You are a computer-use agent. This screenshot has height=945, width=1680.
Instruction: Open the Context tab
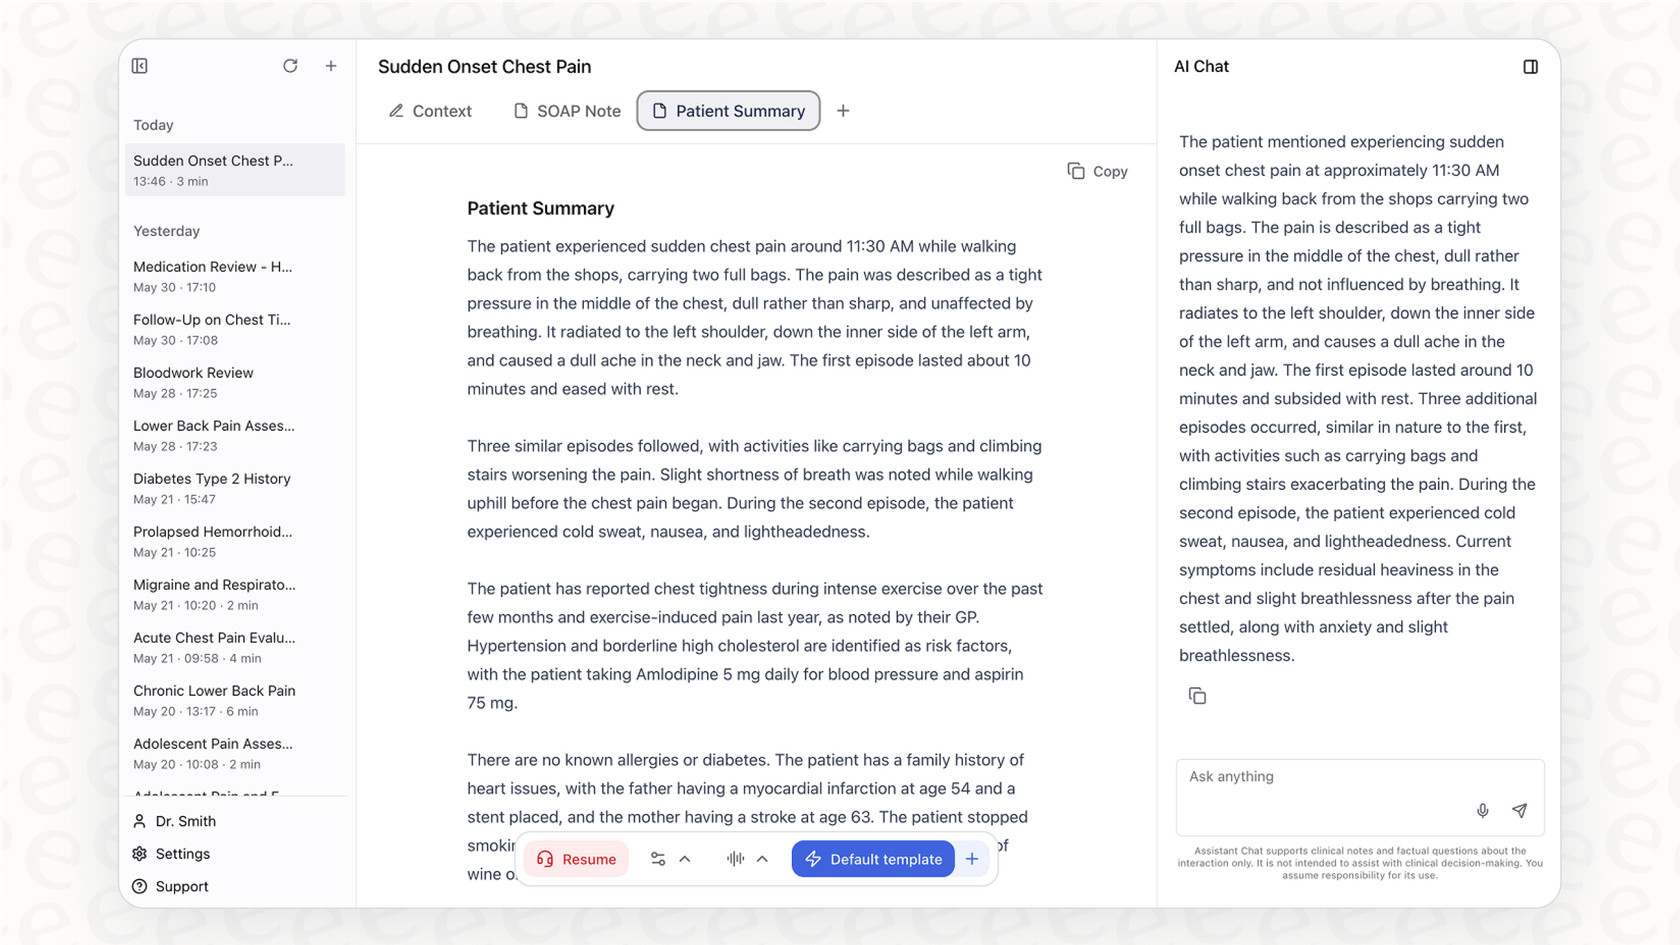430,111
